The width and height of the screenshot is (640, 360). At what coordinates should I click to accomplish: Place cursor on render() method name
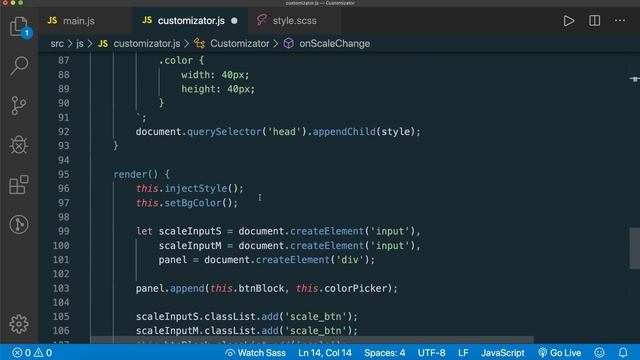pos(130,174)
